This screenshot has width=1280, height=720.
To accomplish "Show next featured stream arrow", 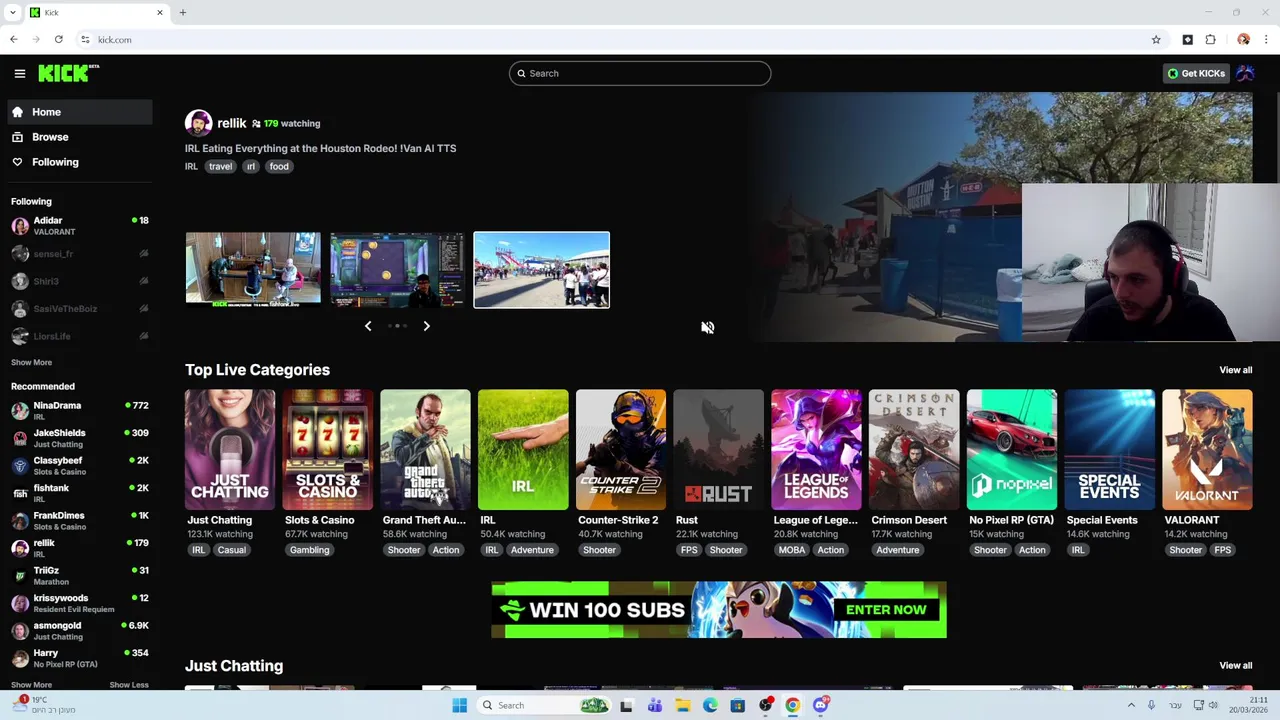I will (x=426, y=326).
